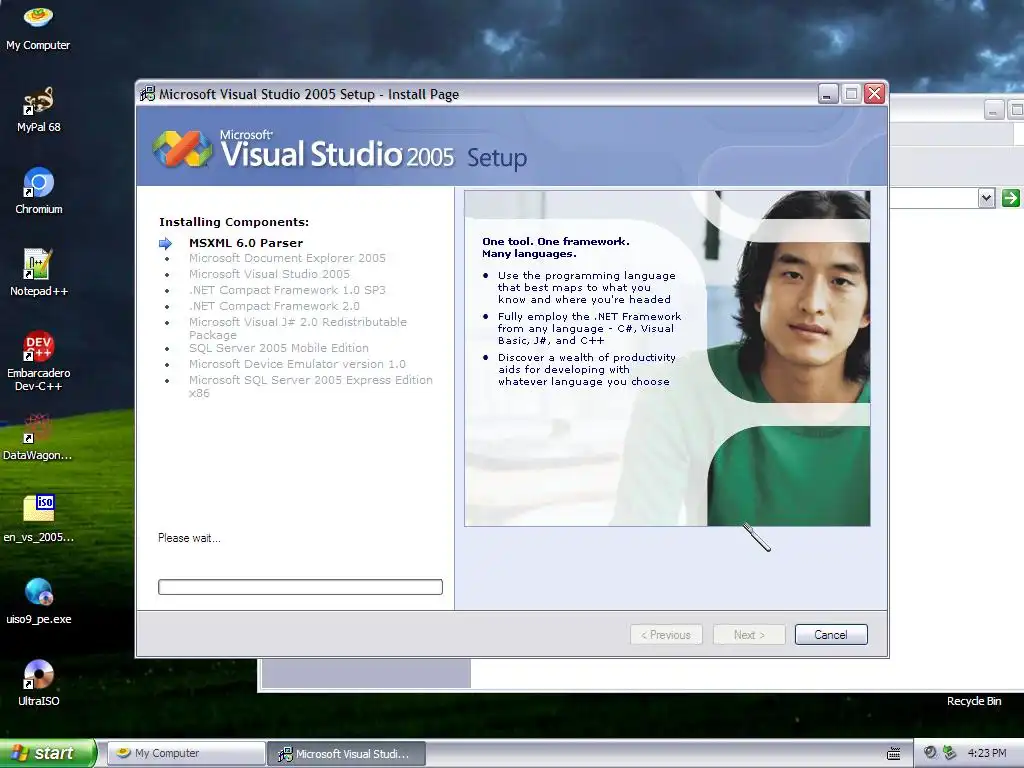Launch MyPal 68 browser shortcut

pos(38,110)
